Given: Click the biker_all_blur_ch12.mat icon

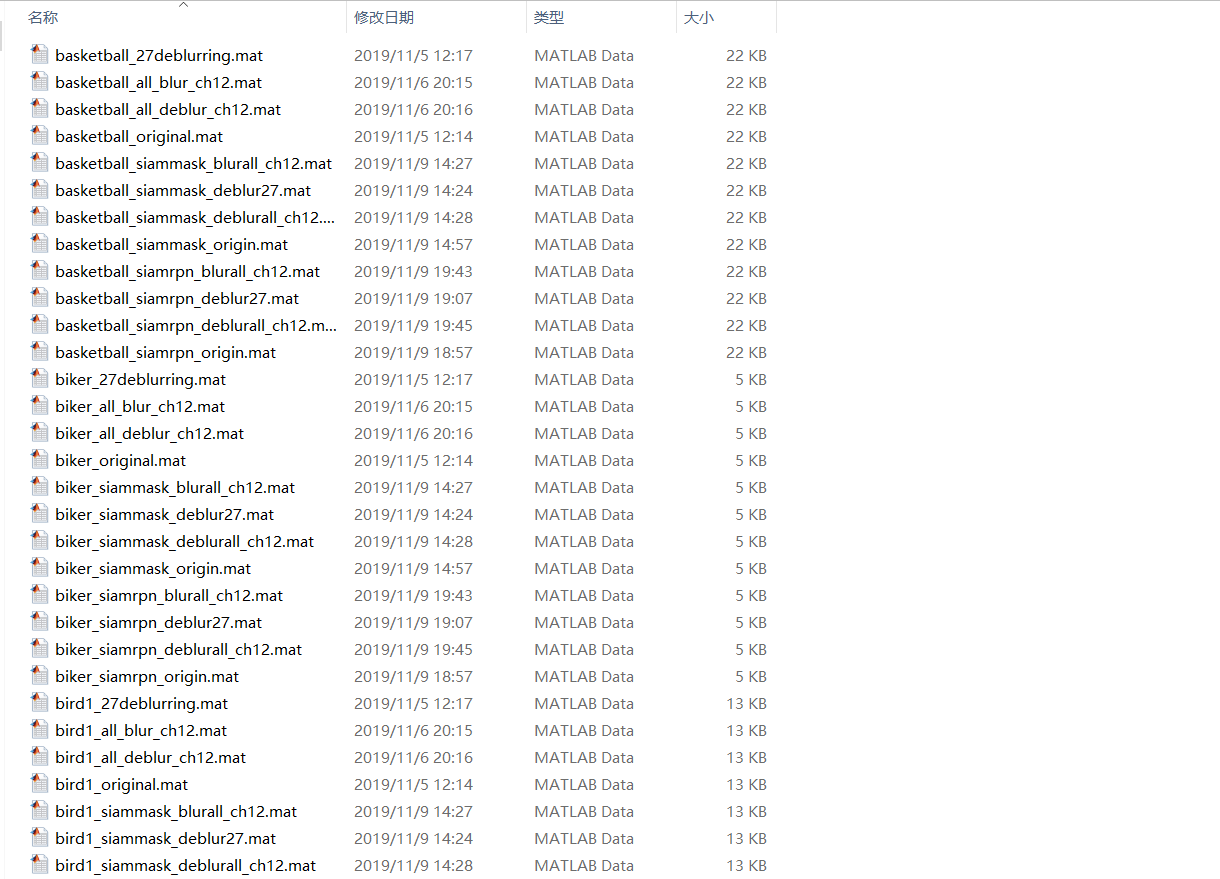Looking at the screenshot, I should 39,406.
